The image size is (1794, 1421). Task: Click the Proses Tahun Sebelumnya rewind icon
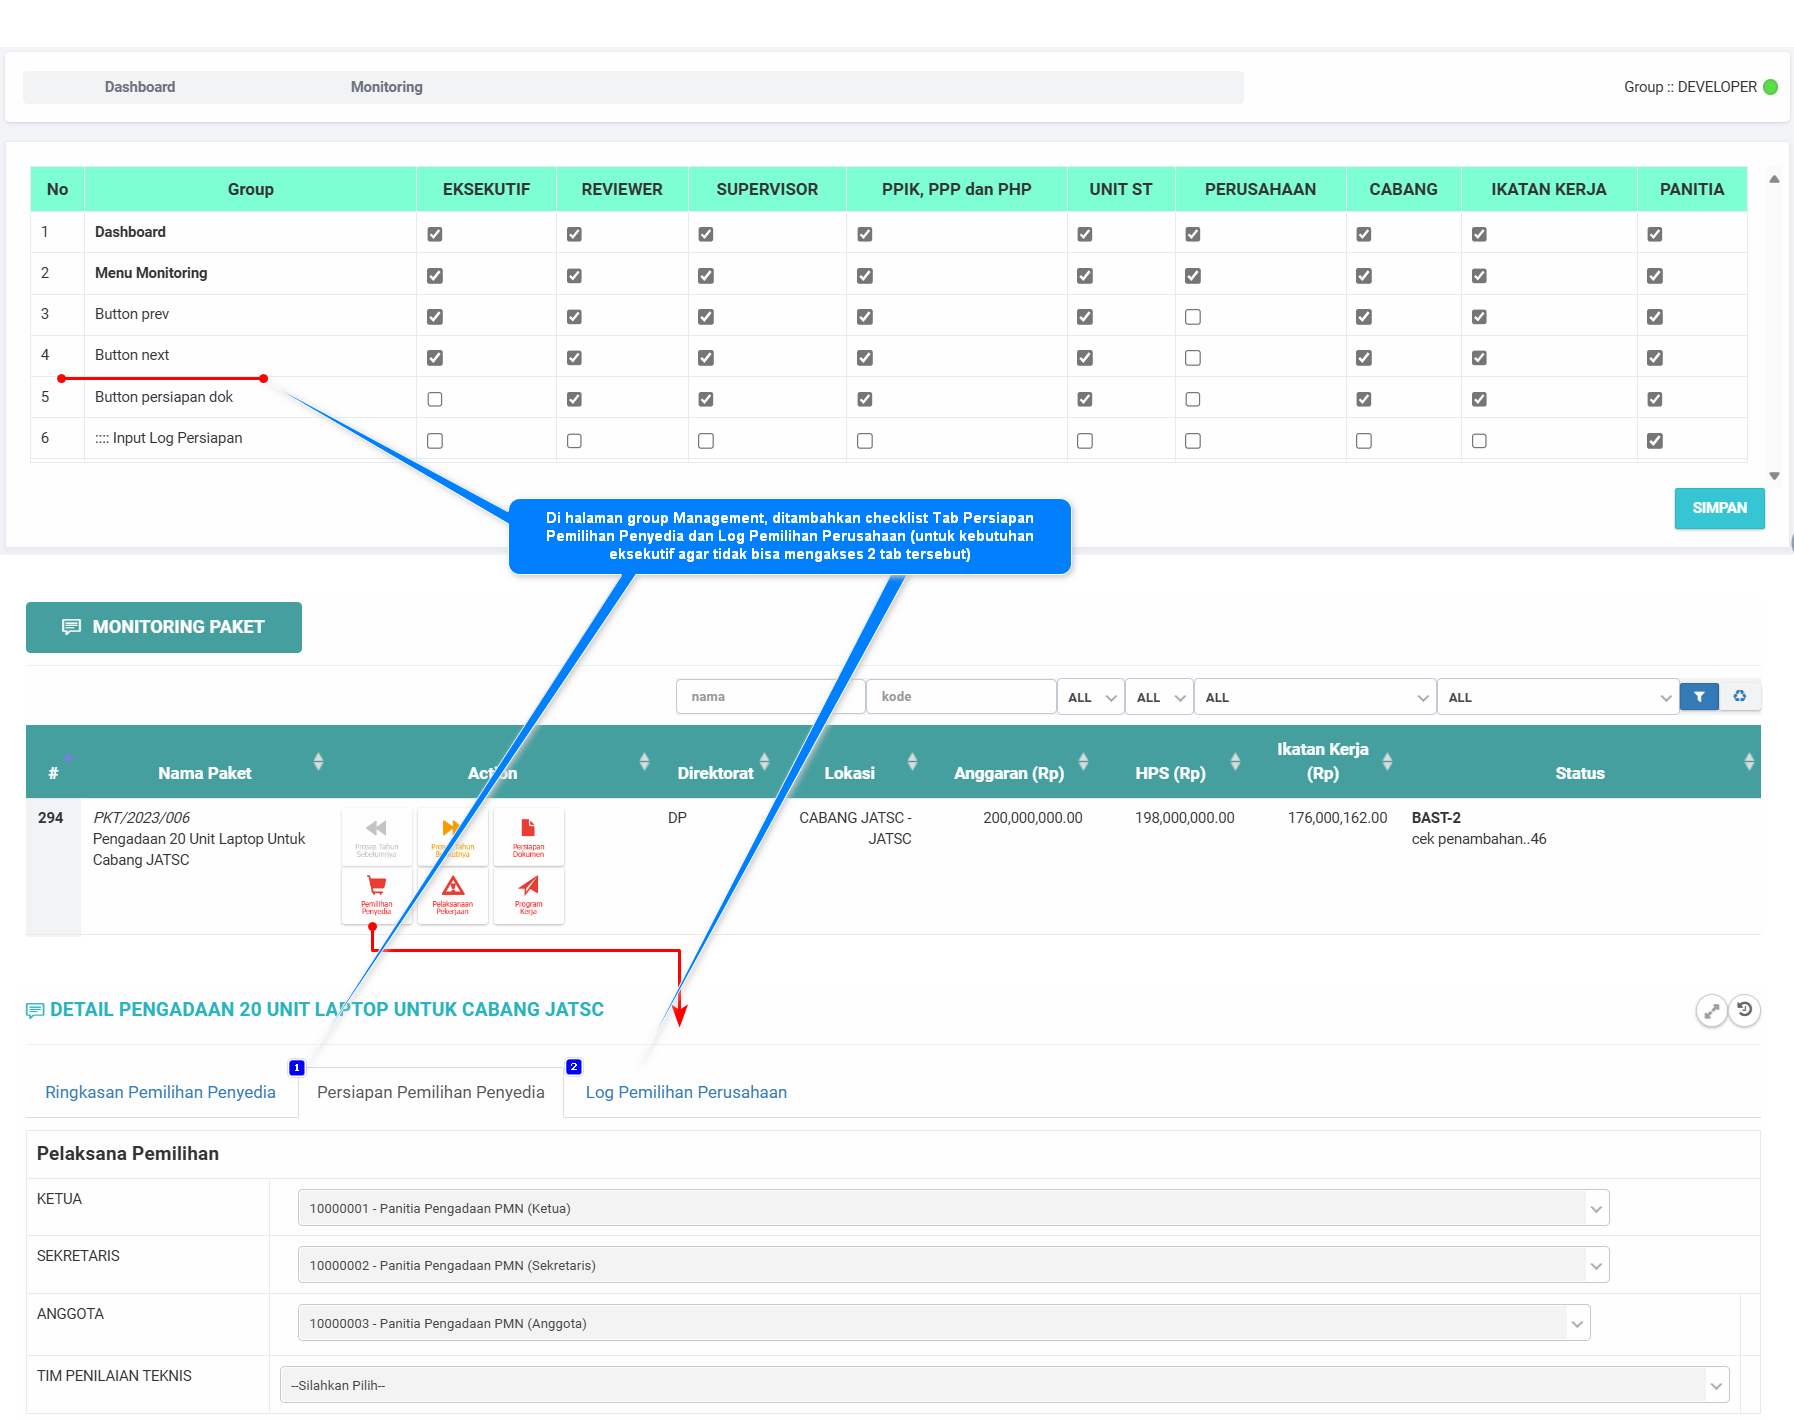point(377,836)
